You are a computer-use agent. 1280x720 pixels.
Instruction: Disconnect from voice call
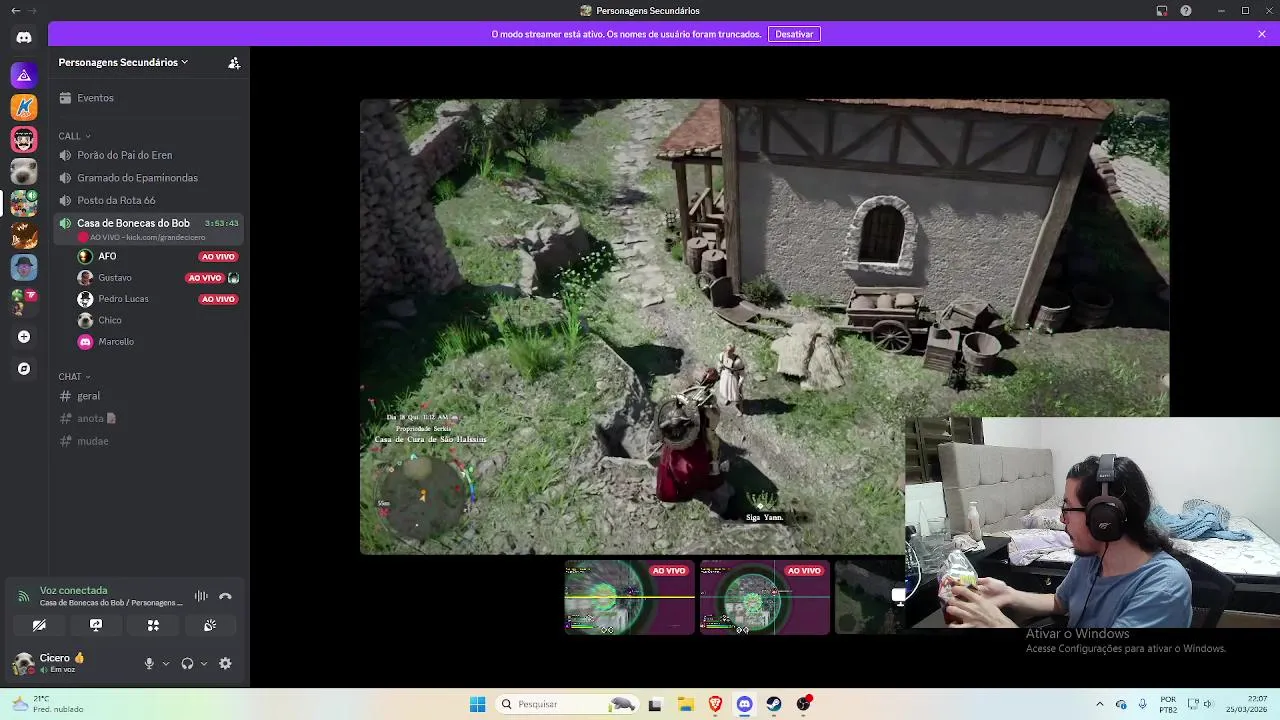pos(225,596)
